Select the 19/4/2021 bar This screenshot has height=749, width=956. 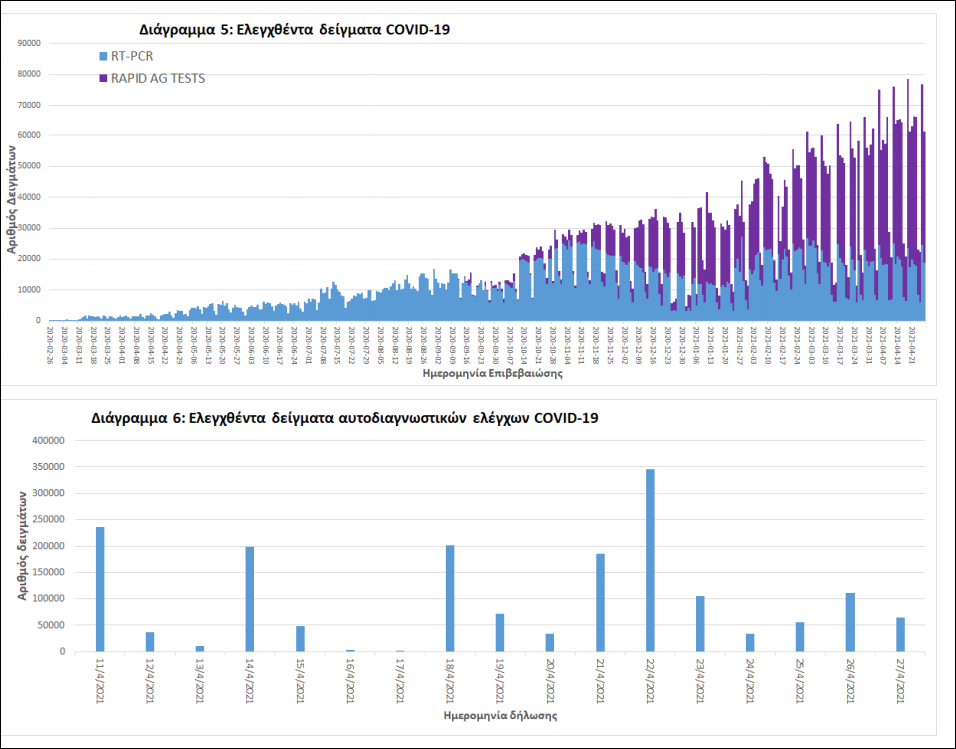500,632
